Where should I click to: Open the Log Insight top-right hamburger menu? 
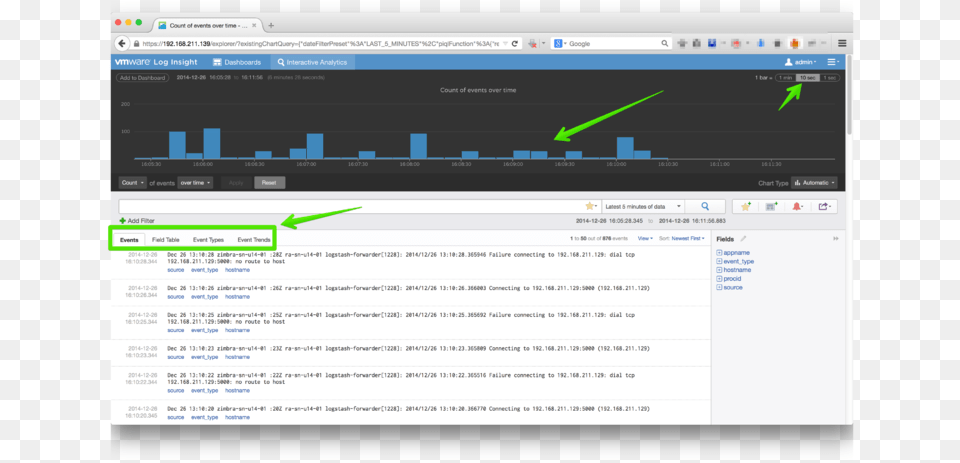coord(833,62)
